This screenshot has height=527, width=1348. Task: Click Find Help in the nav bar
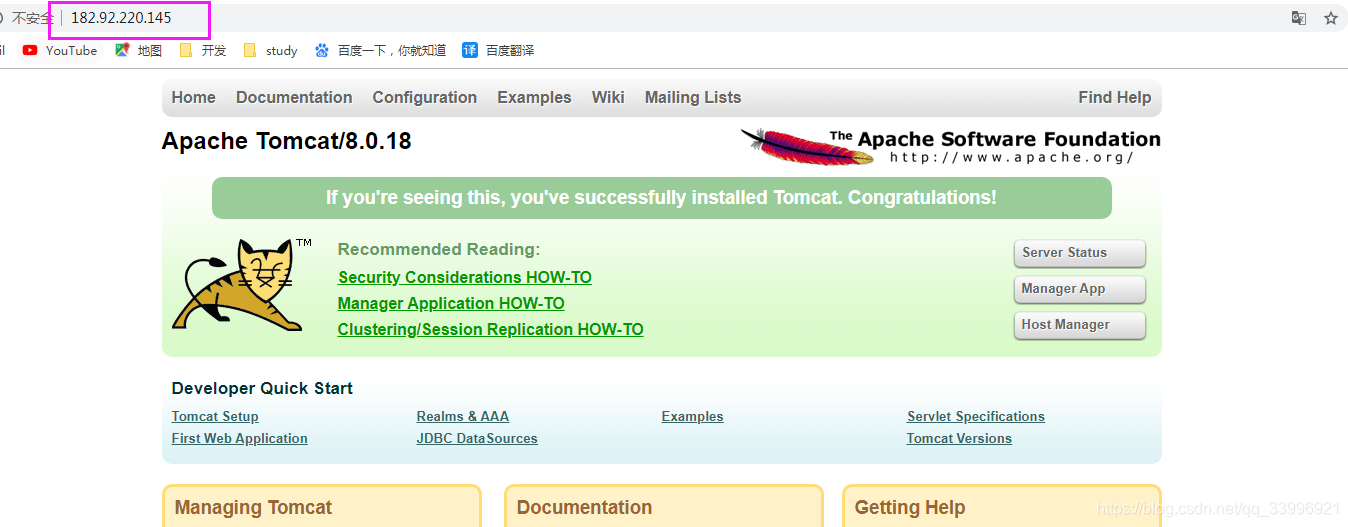(1115, 97)
